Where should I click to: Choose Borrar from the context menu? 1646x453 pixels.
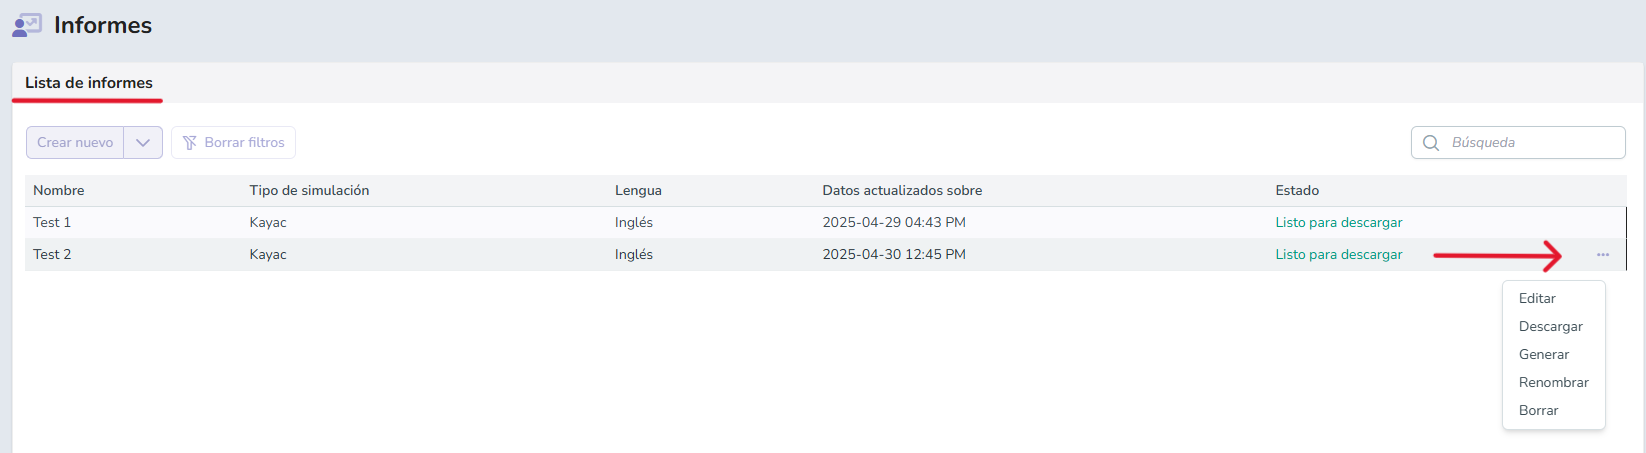1539,410
